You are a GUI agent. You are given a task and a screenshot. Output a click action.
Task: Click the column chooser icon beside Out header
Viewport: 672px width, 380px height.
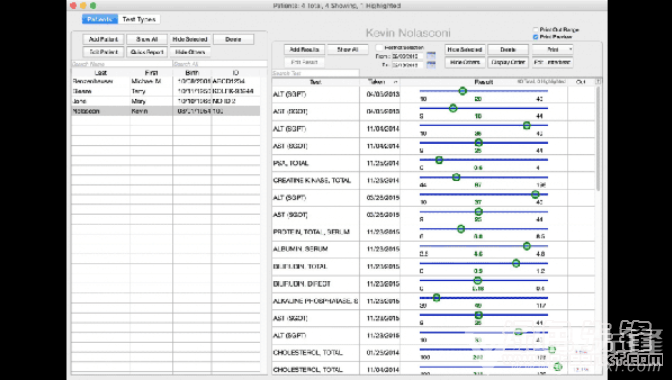(598, 81)
